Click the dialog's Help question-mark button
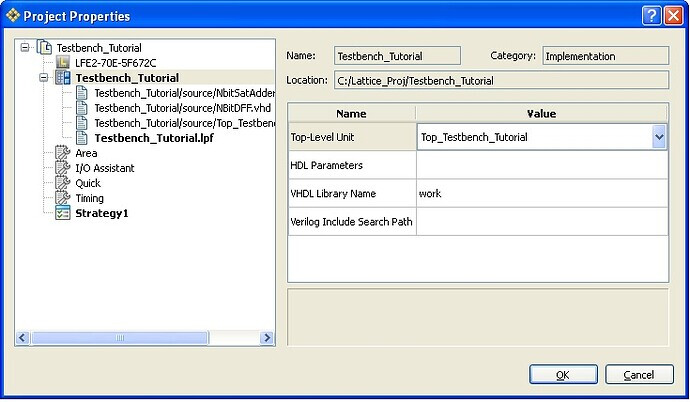690x402 pixels. (x=651, y=16)
